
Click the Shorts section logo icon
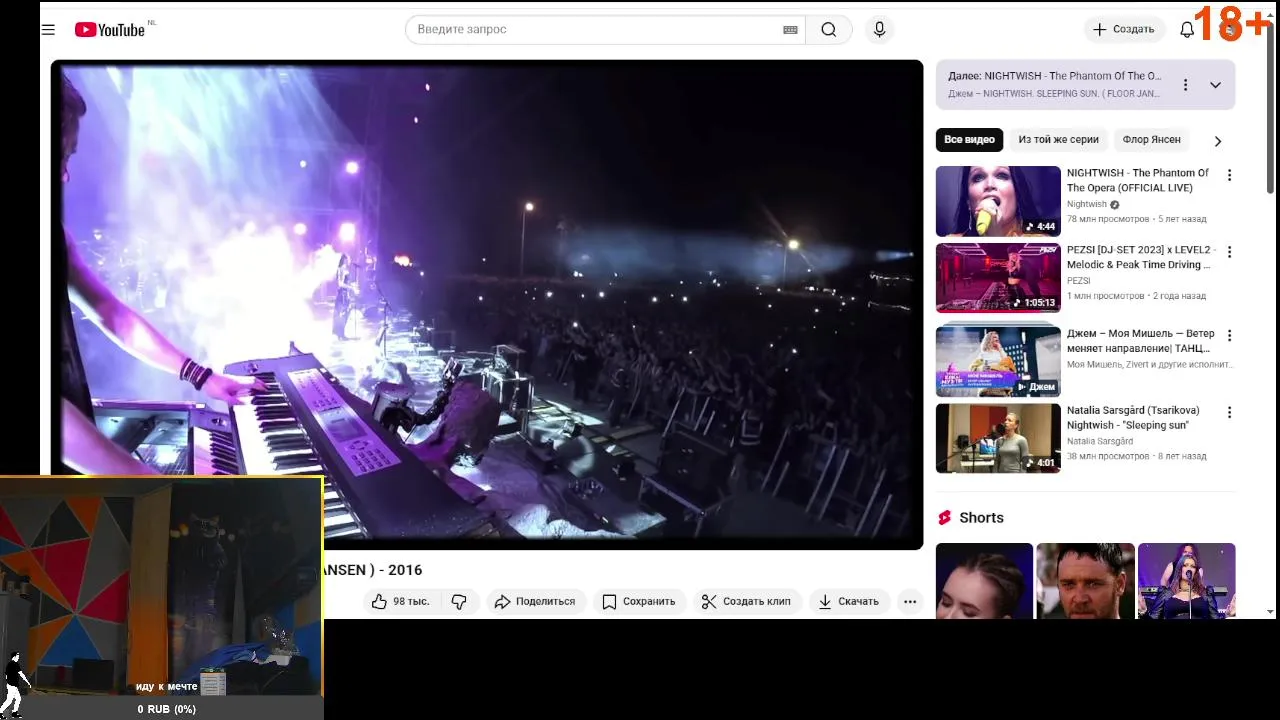point(944,518)
